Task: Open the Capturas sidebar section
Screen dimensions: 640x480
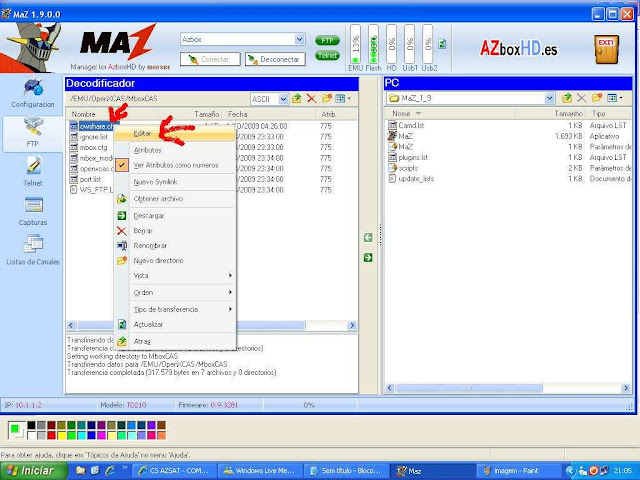Action: point(33,211)
